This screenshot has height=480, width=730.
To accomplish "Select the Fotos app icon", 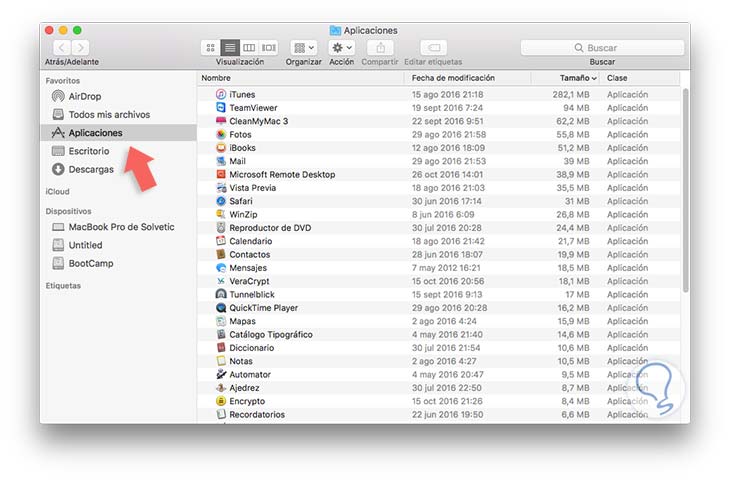I will 221,135.
